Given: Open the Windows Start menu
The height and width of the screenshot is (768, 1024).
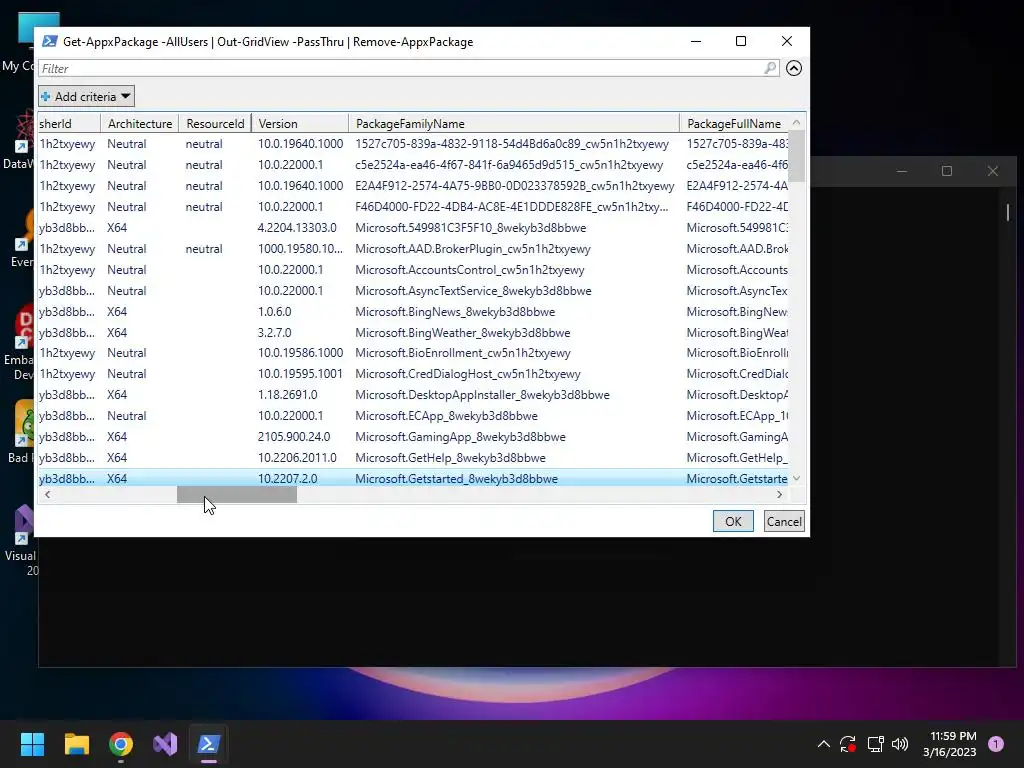Looking at the screenshot, I should pos(32,744).
